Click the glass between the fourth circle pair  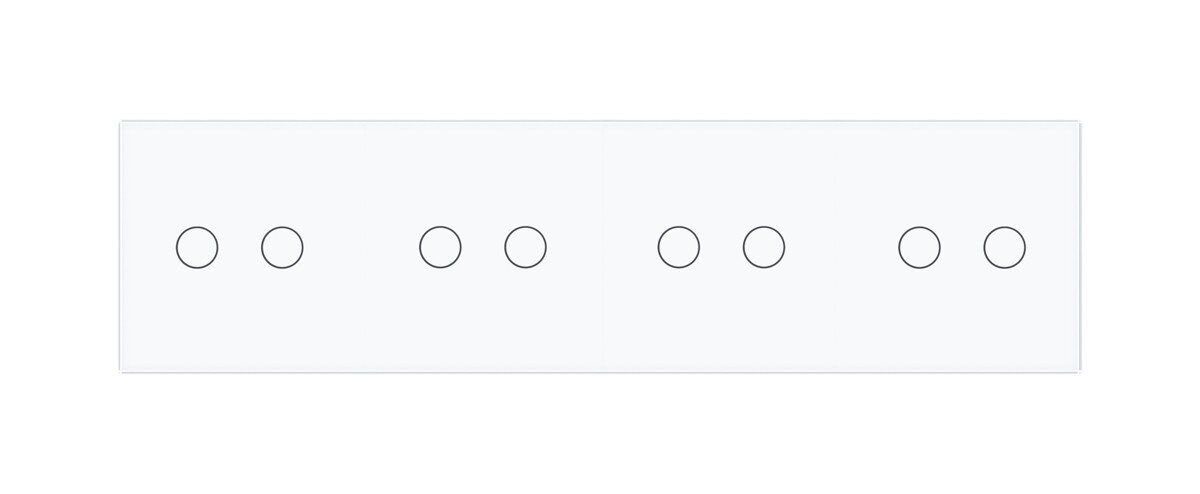click(x=962, y=247)
